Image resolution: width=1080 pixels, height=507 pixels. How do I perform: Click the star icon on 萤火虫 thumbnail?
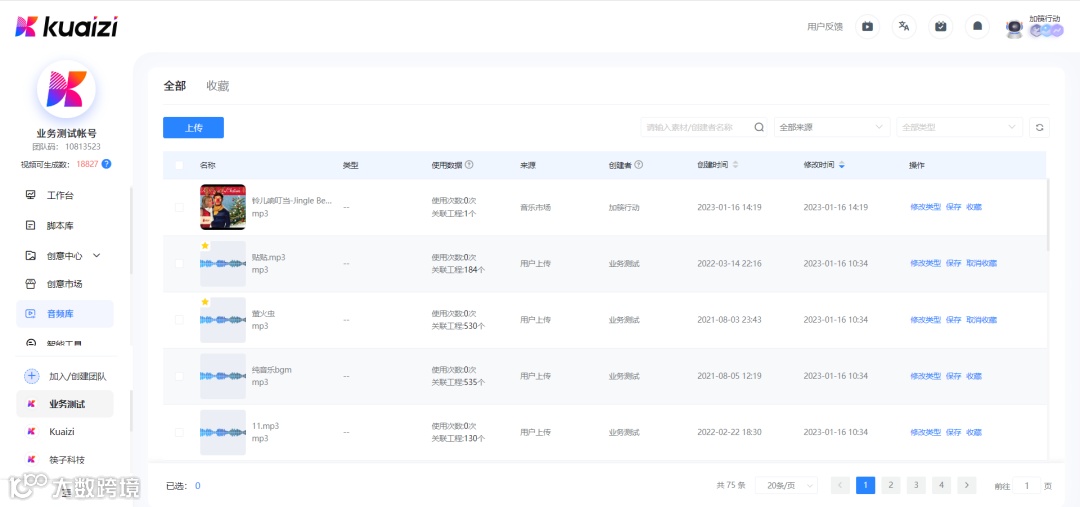click(205, 302)
